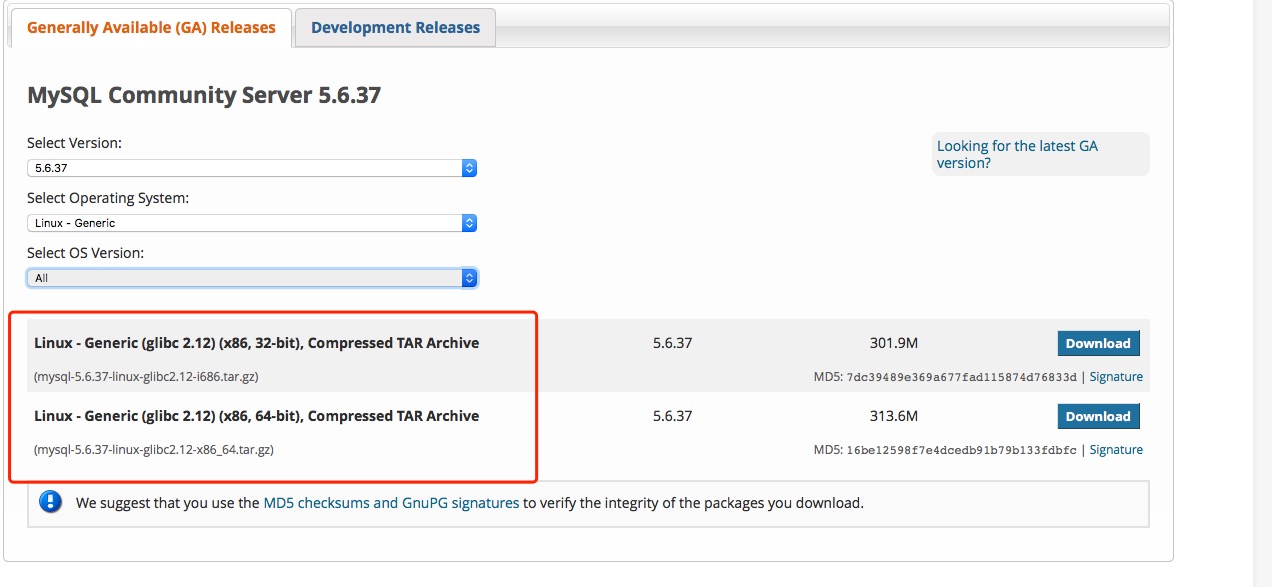Click the MD5 hash 16be12598f7e4dcedb91b79b133fdbfc

click(x=962, y=450)
